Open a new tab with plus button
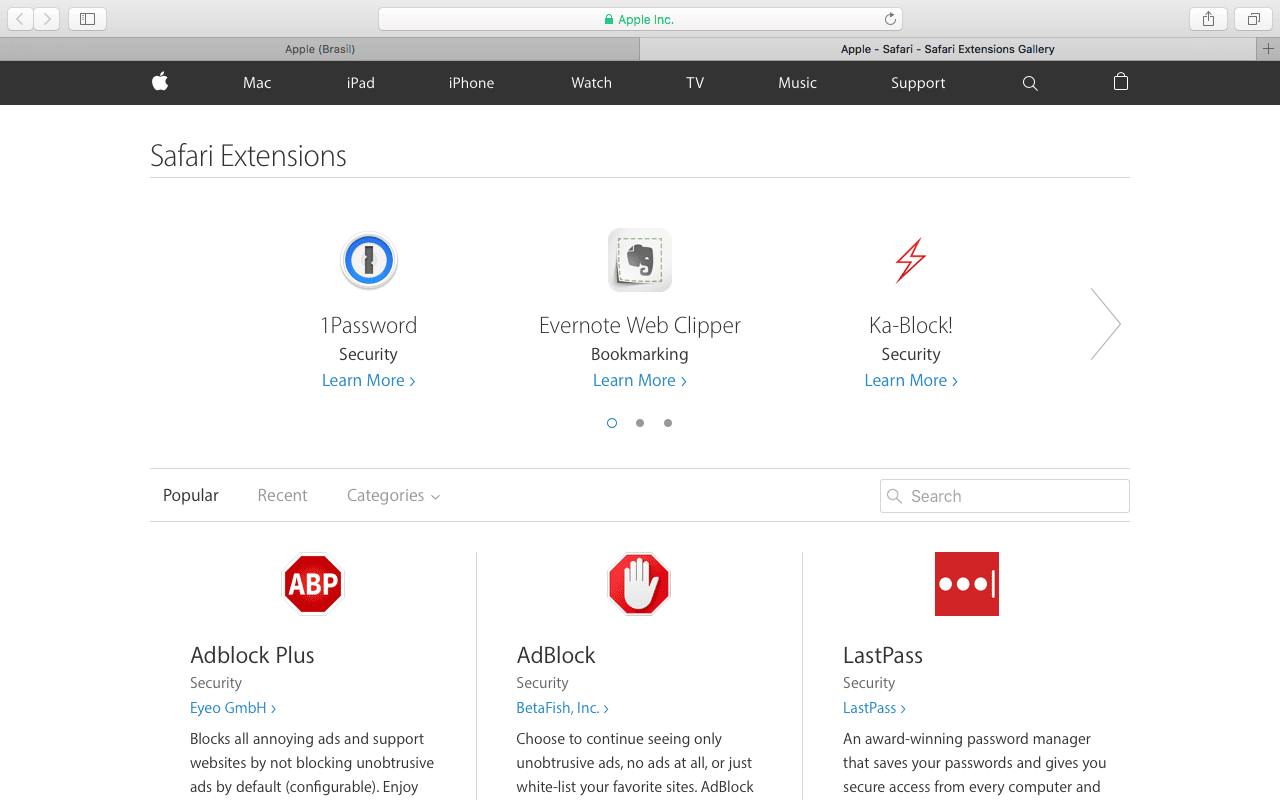Image resolution: width=1280 pixels, height=800 pixels. pos(1268,49)
